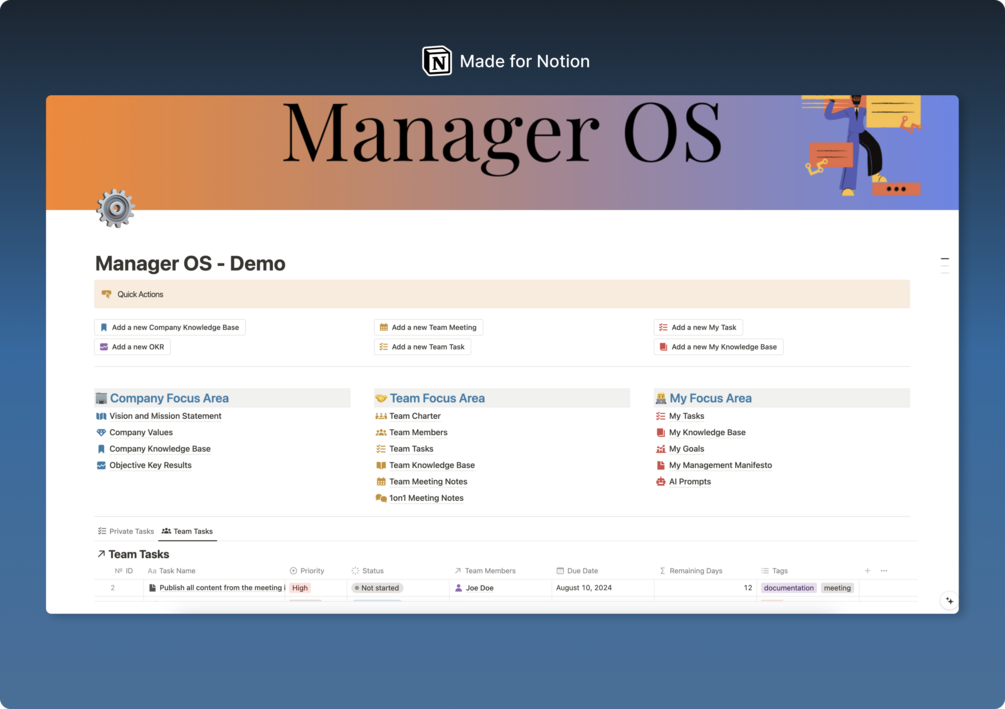The width and height of the screenshot is (1005, 709).
Task: Click the Notion AI sparkle button
Action: (x=949, y=601)
